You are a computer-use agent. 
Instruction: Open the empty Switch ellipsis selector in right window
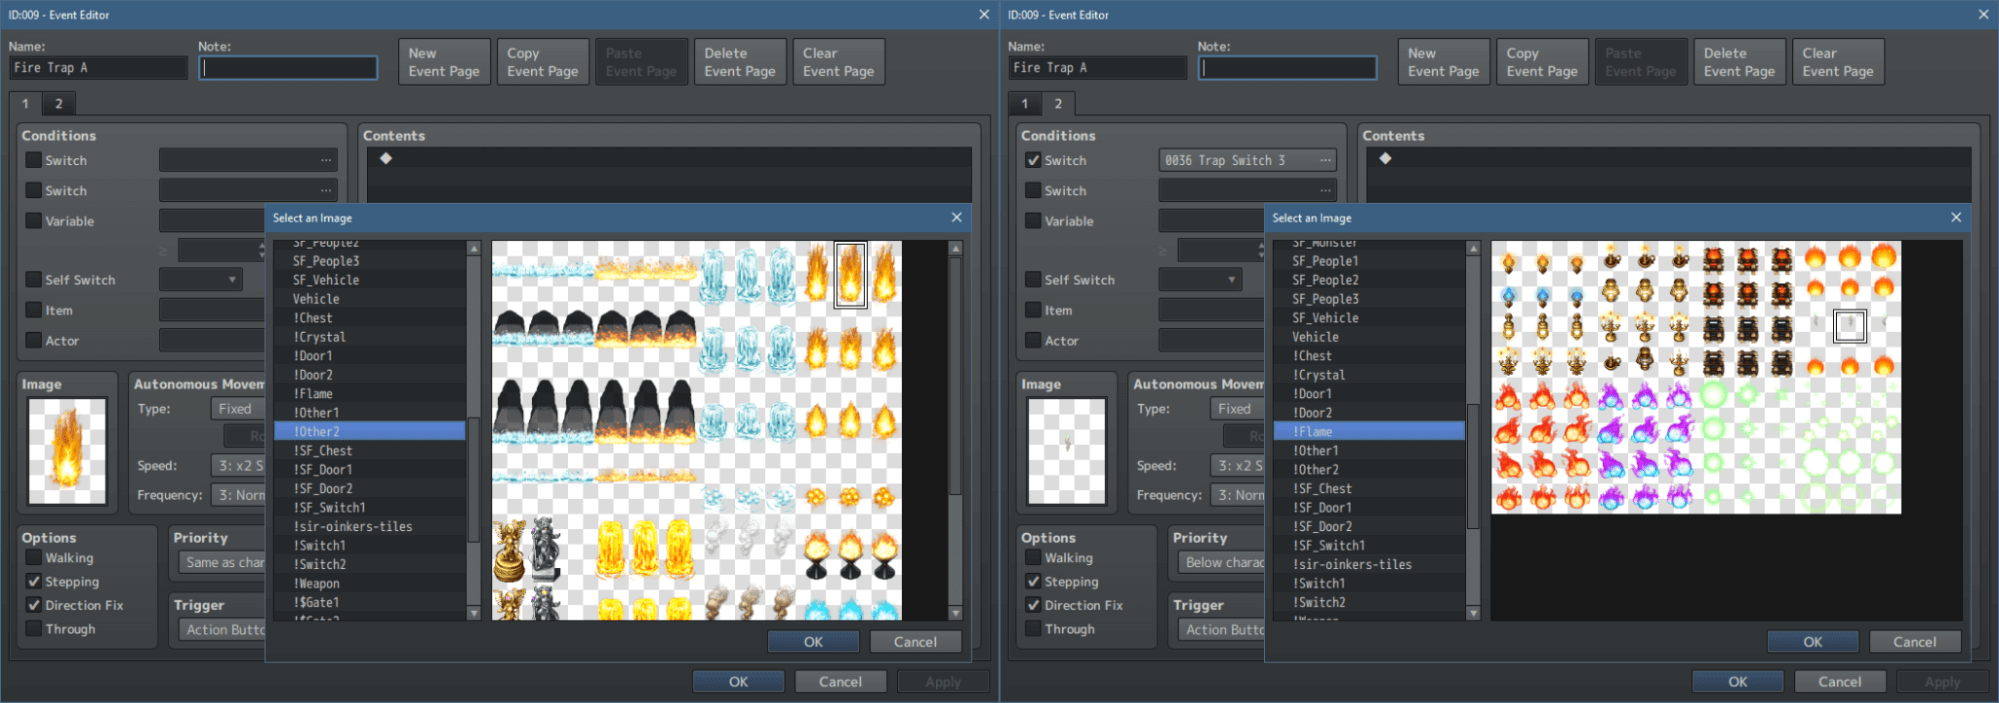tap(1325, 190)
